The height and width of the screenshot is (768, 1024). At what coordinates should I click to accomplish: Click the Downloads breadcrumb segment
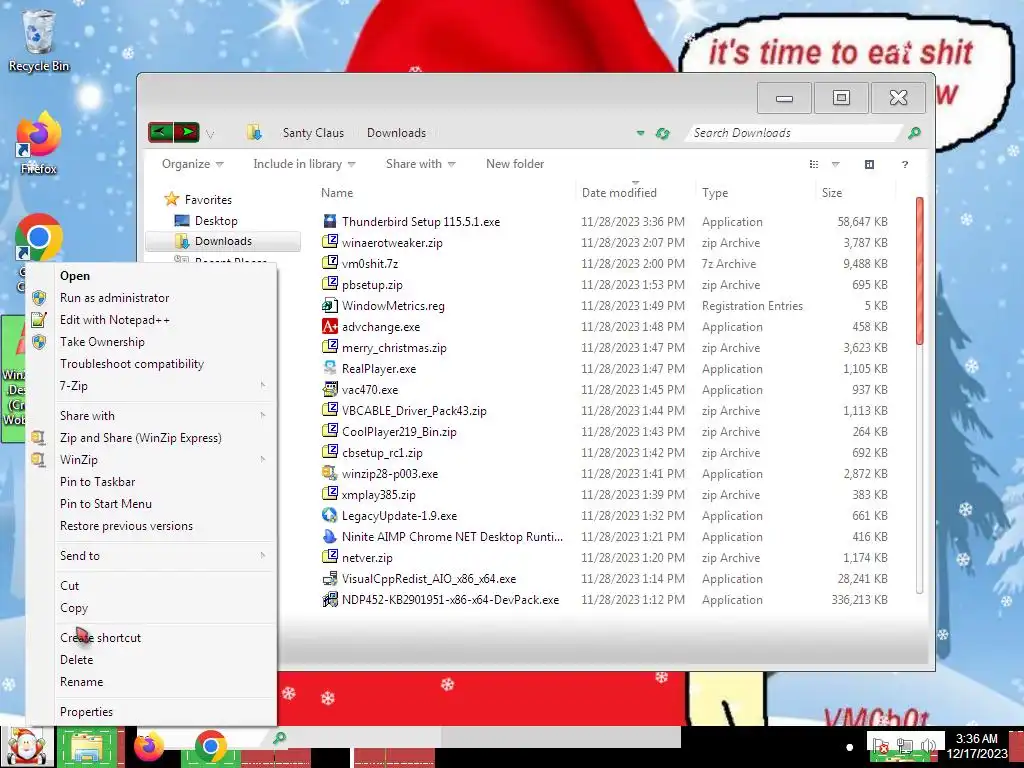[396, 133]
